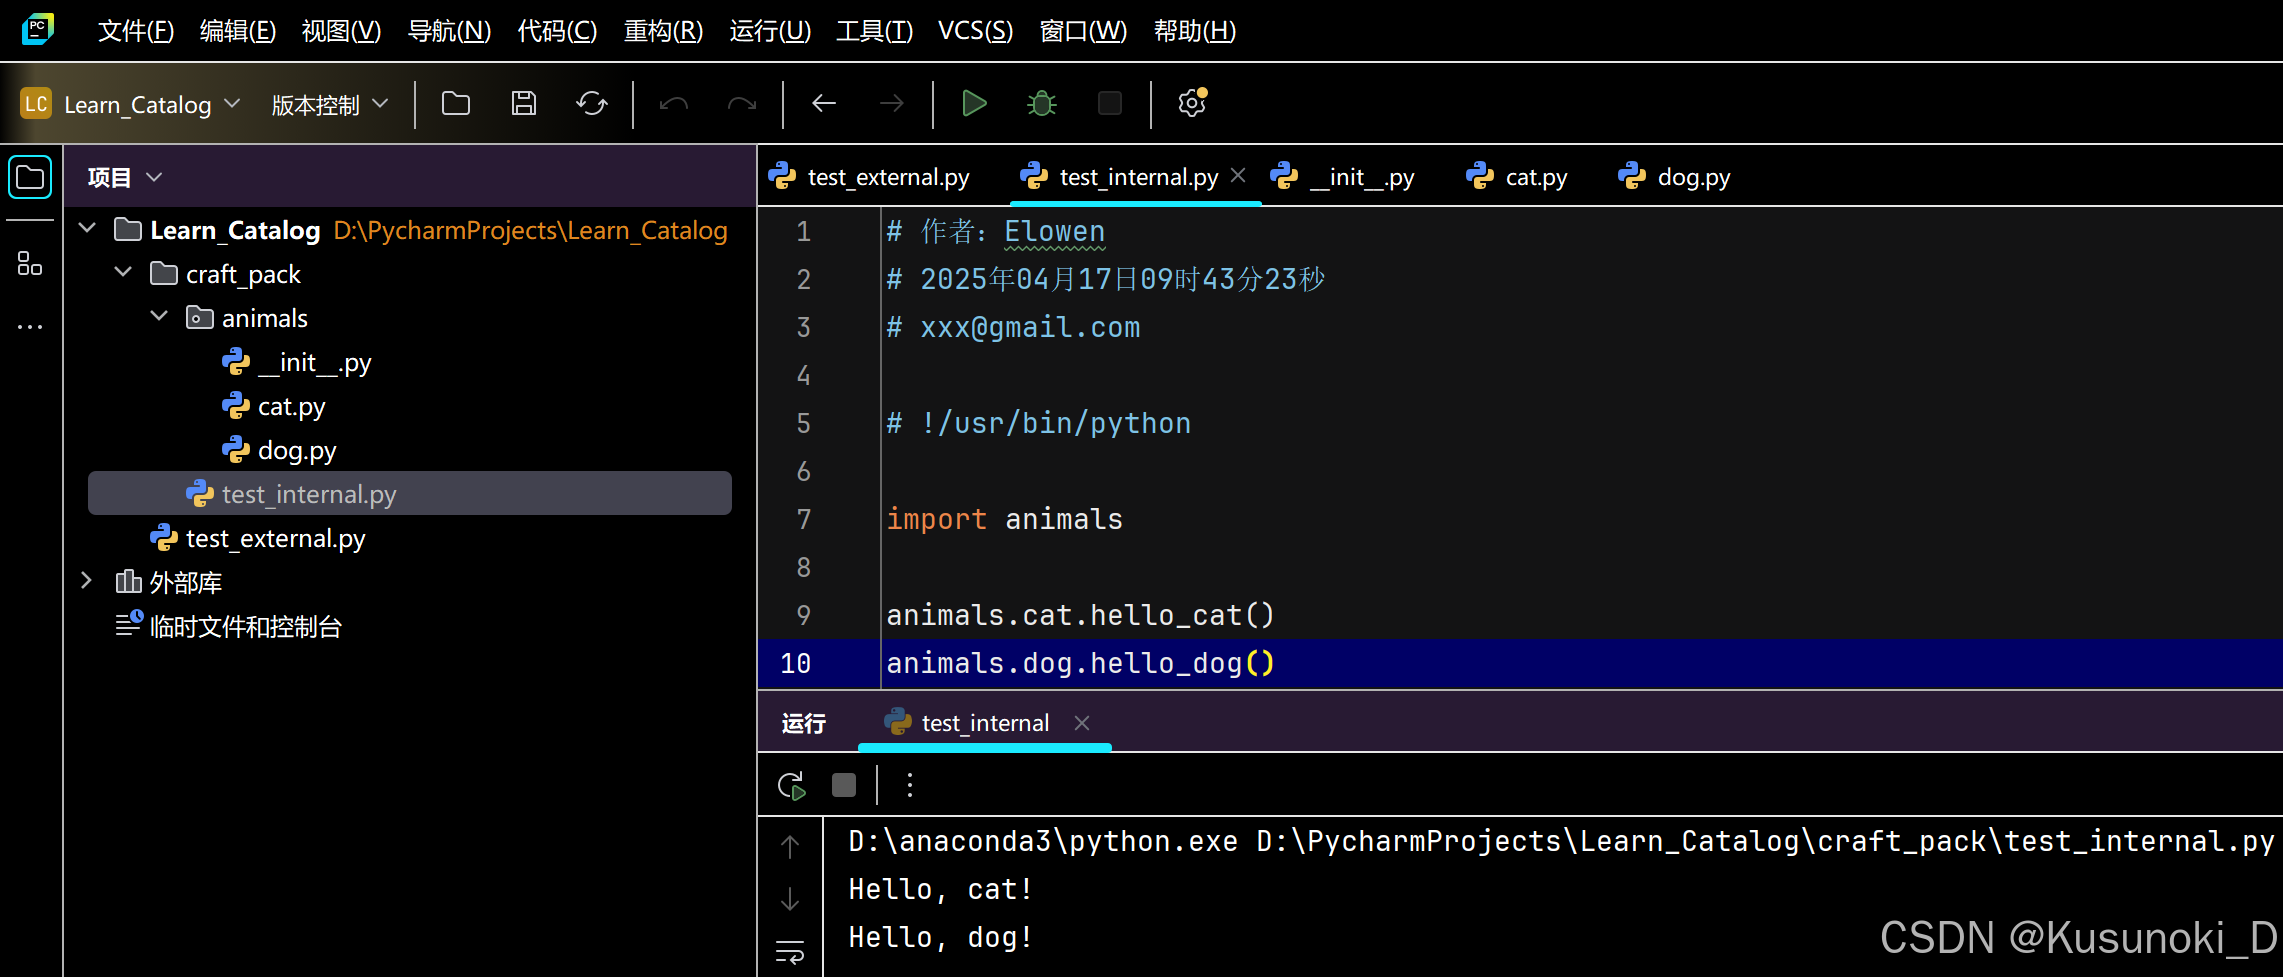Click line number 10 in gutter

(x=795, y=663)
